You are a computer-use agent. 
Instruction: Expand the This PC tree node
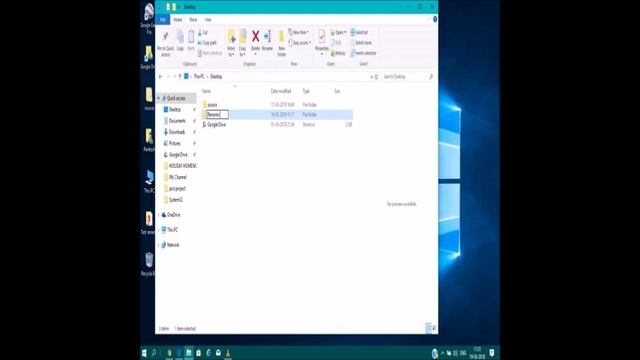tap(159, 230)
